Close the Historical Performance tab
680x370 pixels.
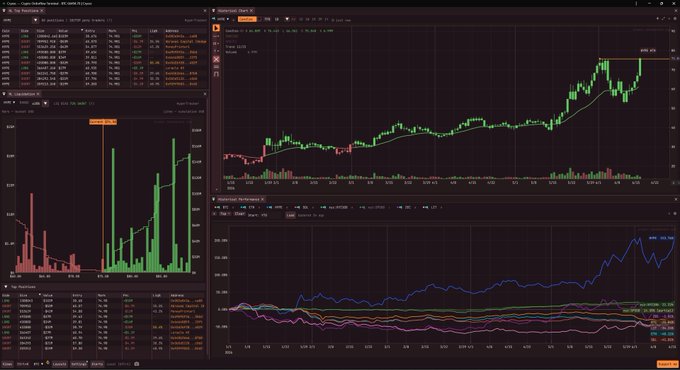(x=262, y=199)
